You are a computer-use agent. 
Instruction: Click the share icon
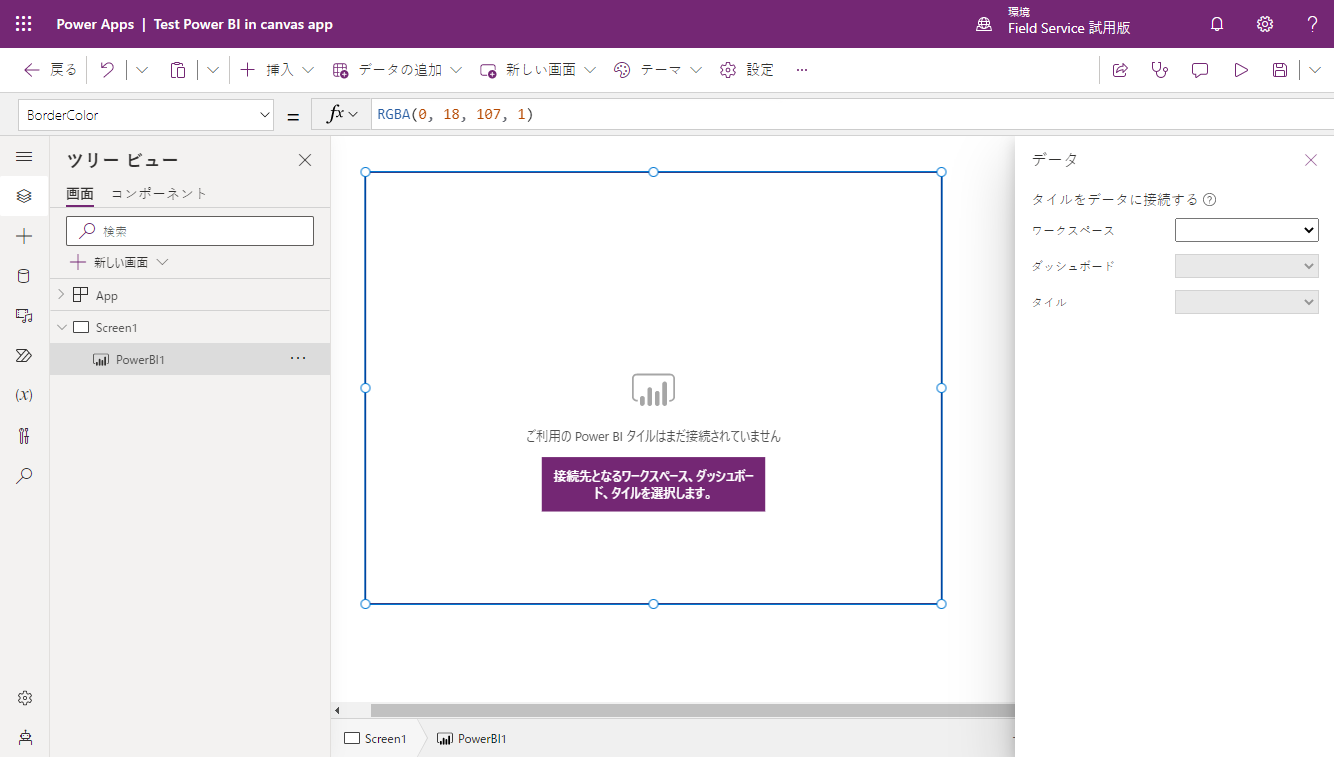1120,70
